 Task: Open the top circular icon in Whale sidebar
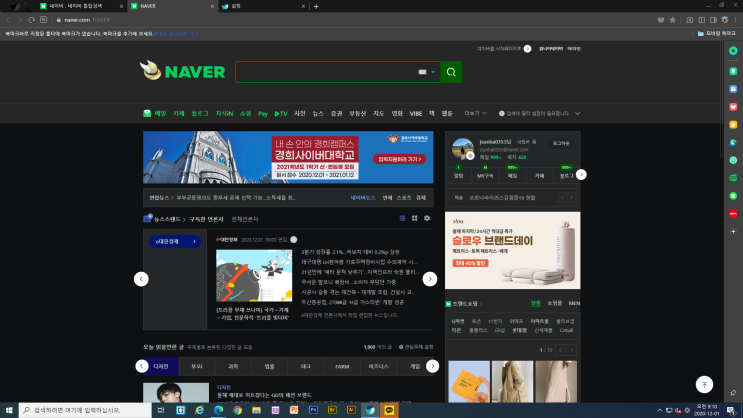[733, 51]
